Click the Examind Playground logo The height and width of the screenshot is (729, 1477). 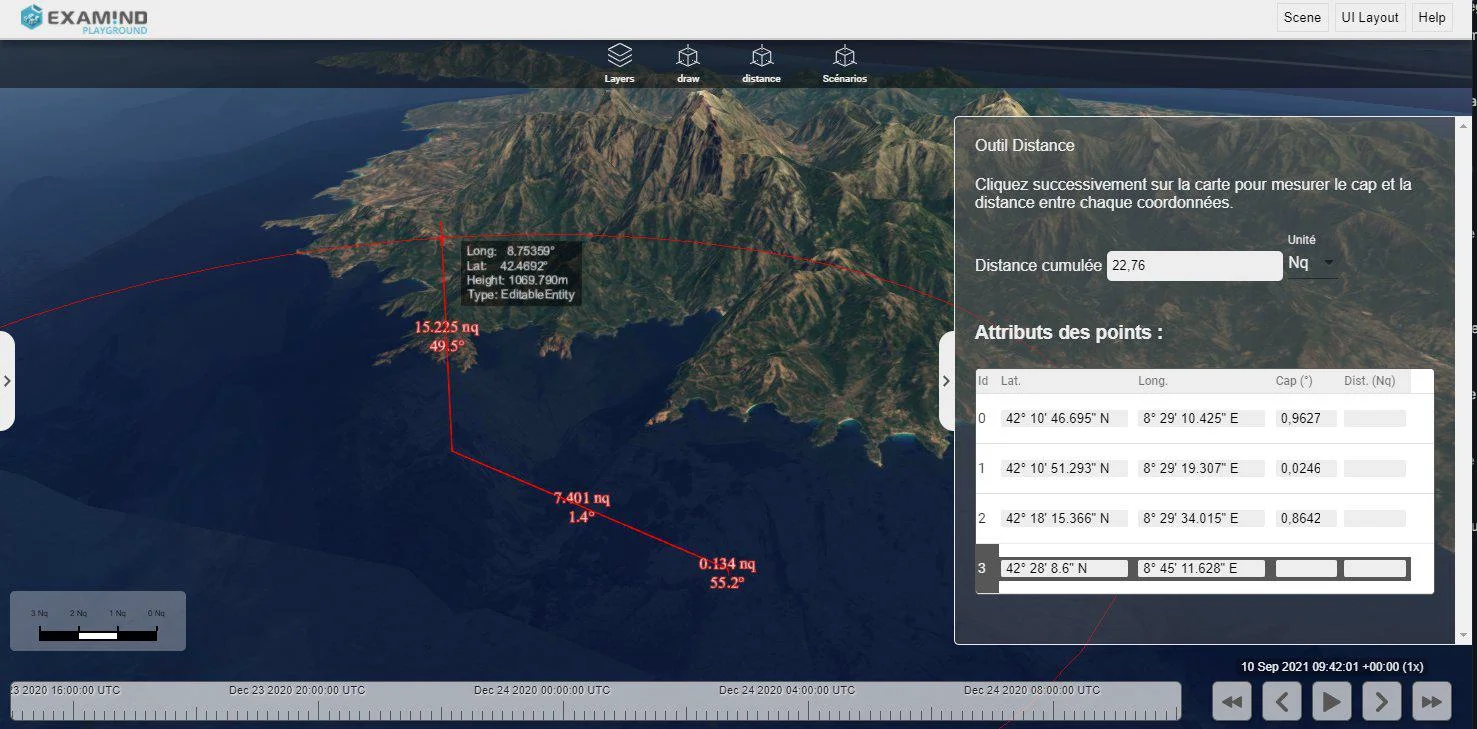pyautogui.click(x=84, y=18)
